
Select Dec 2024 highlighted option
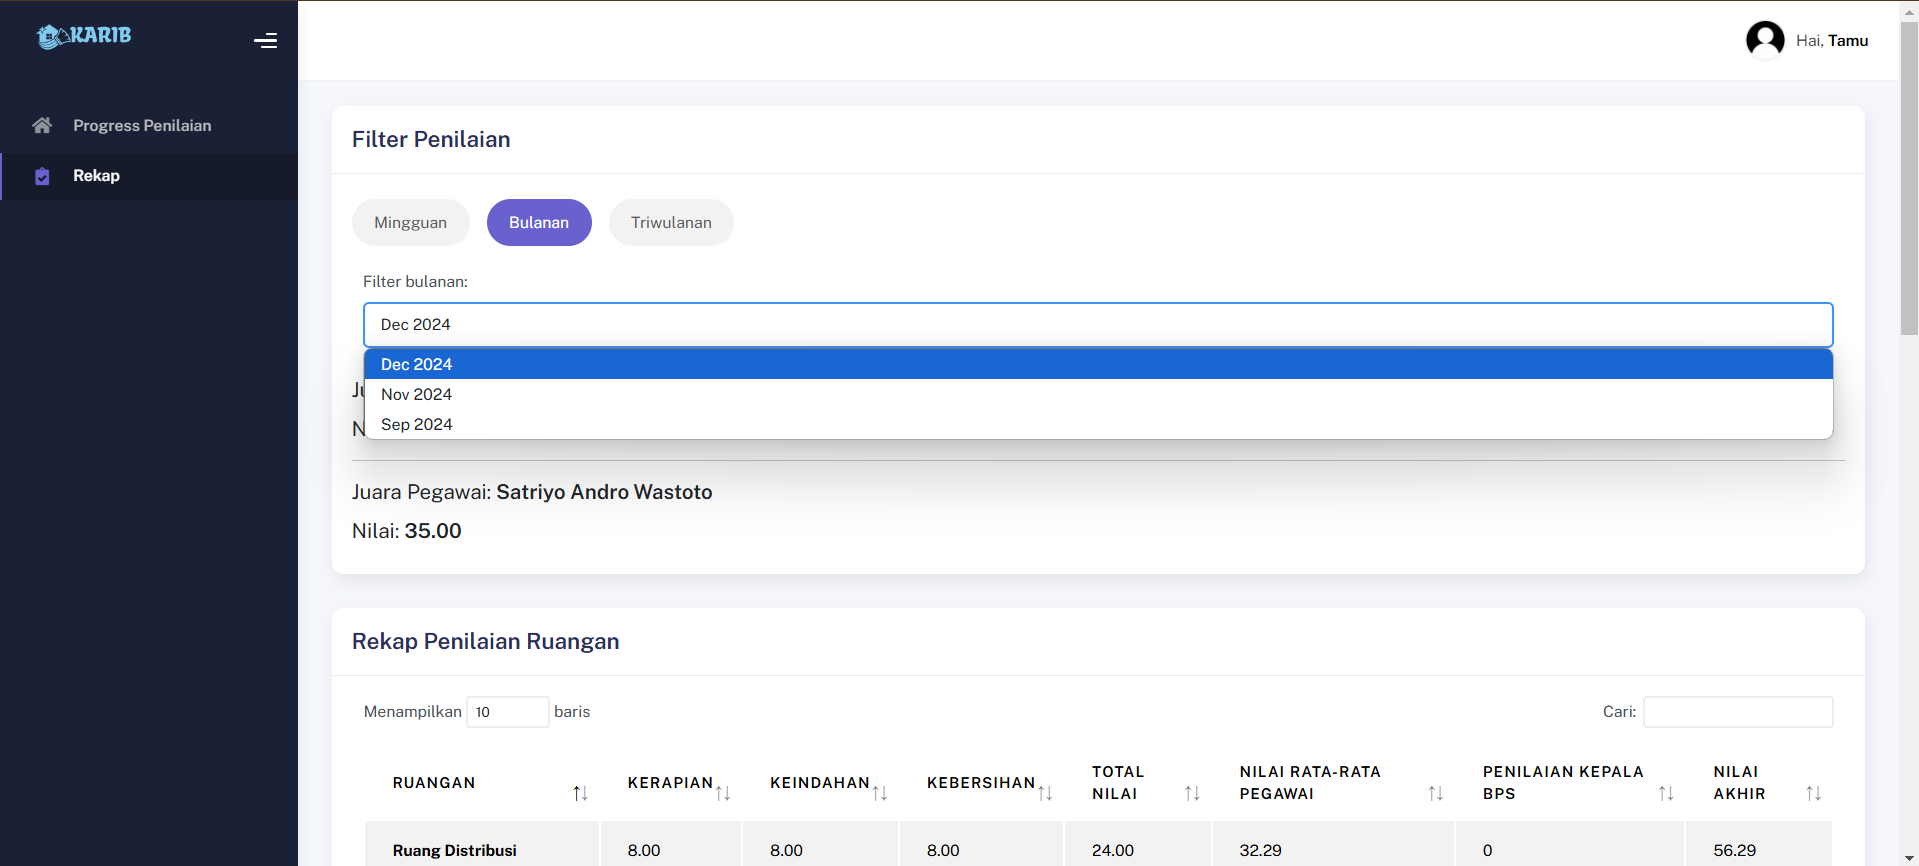point(417,364)
